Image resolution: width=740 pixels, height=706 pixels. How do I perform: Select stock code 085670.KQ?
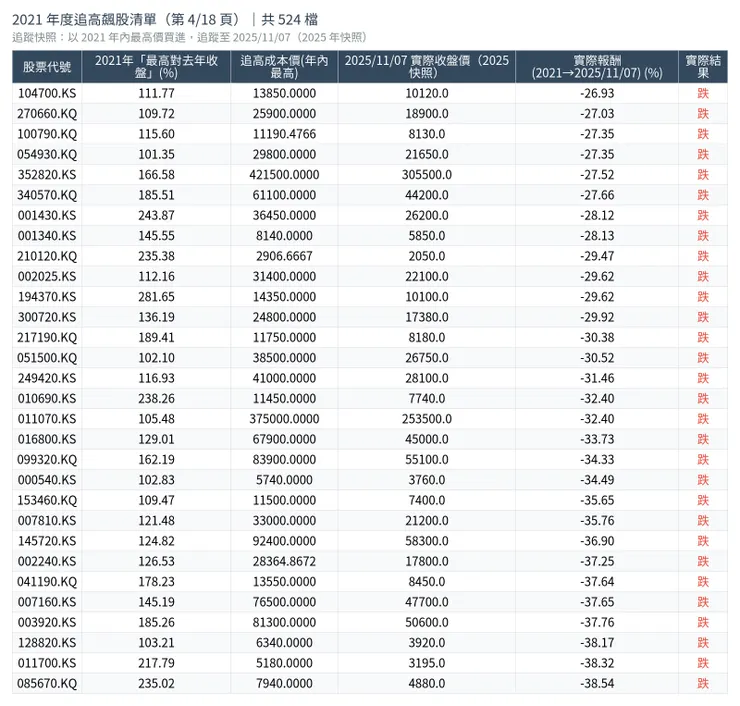47,683
